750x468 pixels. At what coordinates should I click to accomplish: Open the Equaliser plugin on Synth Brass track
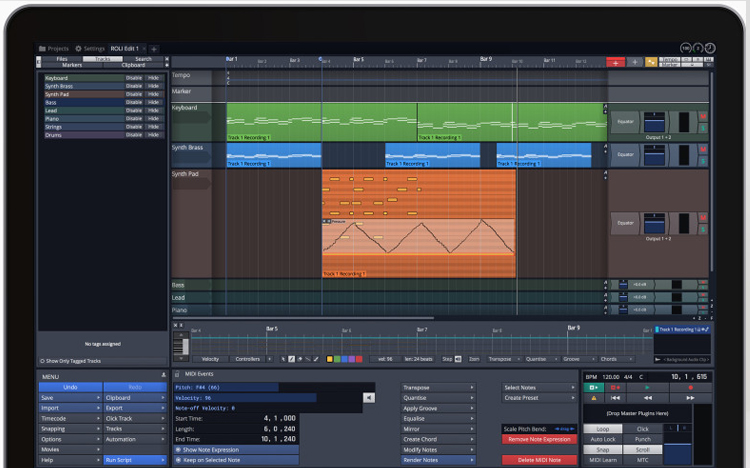click(625, 154)
